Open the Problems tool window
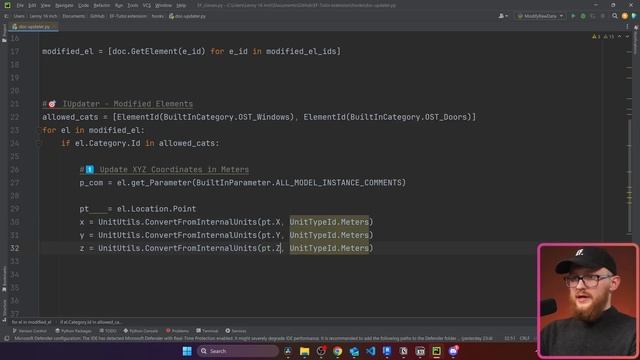Image resolution: width=640 pixels, height=360 pixels. pyautogui.click(x=178, y=331)
